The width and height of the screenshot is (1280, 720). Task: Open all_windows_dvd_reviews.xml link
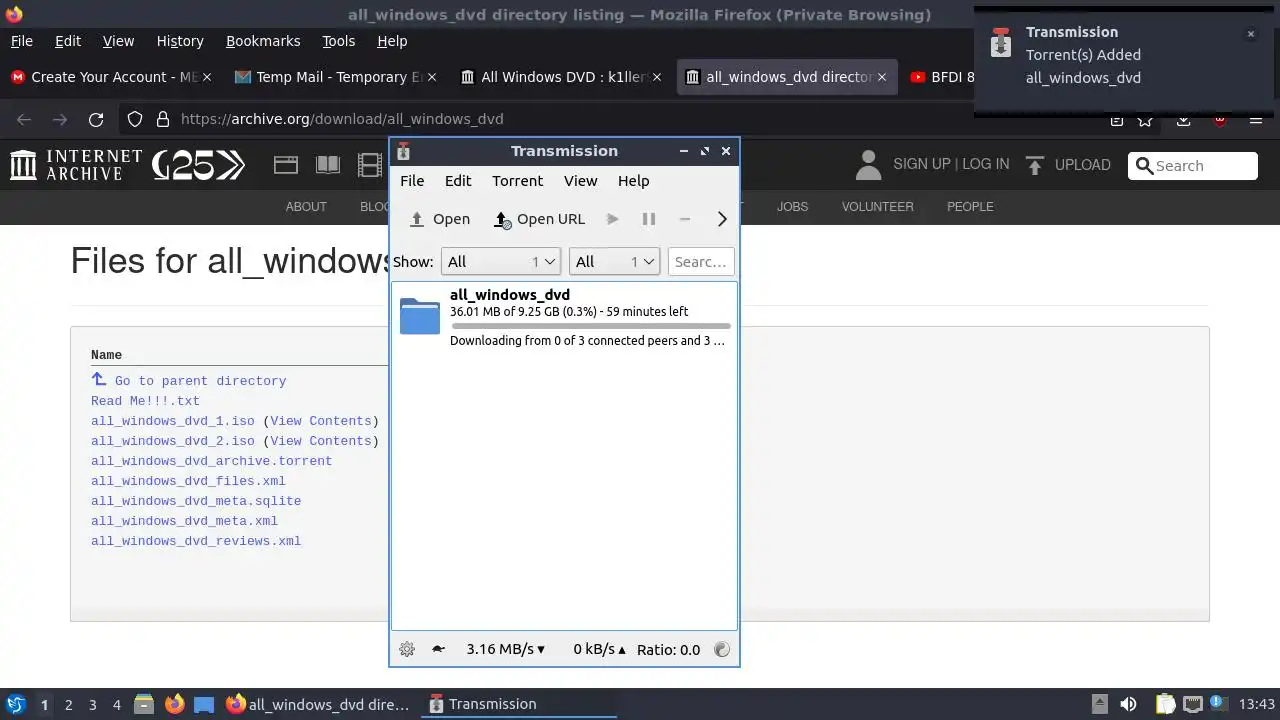196,541
